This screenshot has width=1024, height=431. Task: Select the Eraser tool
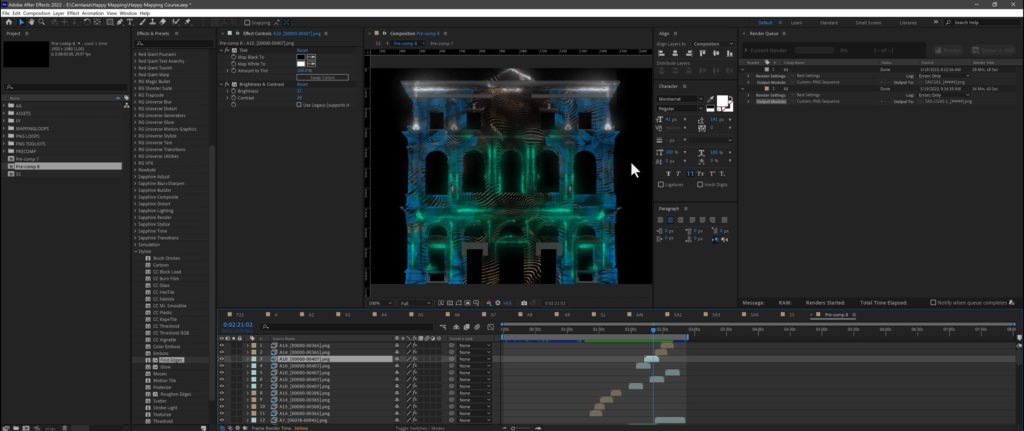[x=163, y=22]
